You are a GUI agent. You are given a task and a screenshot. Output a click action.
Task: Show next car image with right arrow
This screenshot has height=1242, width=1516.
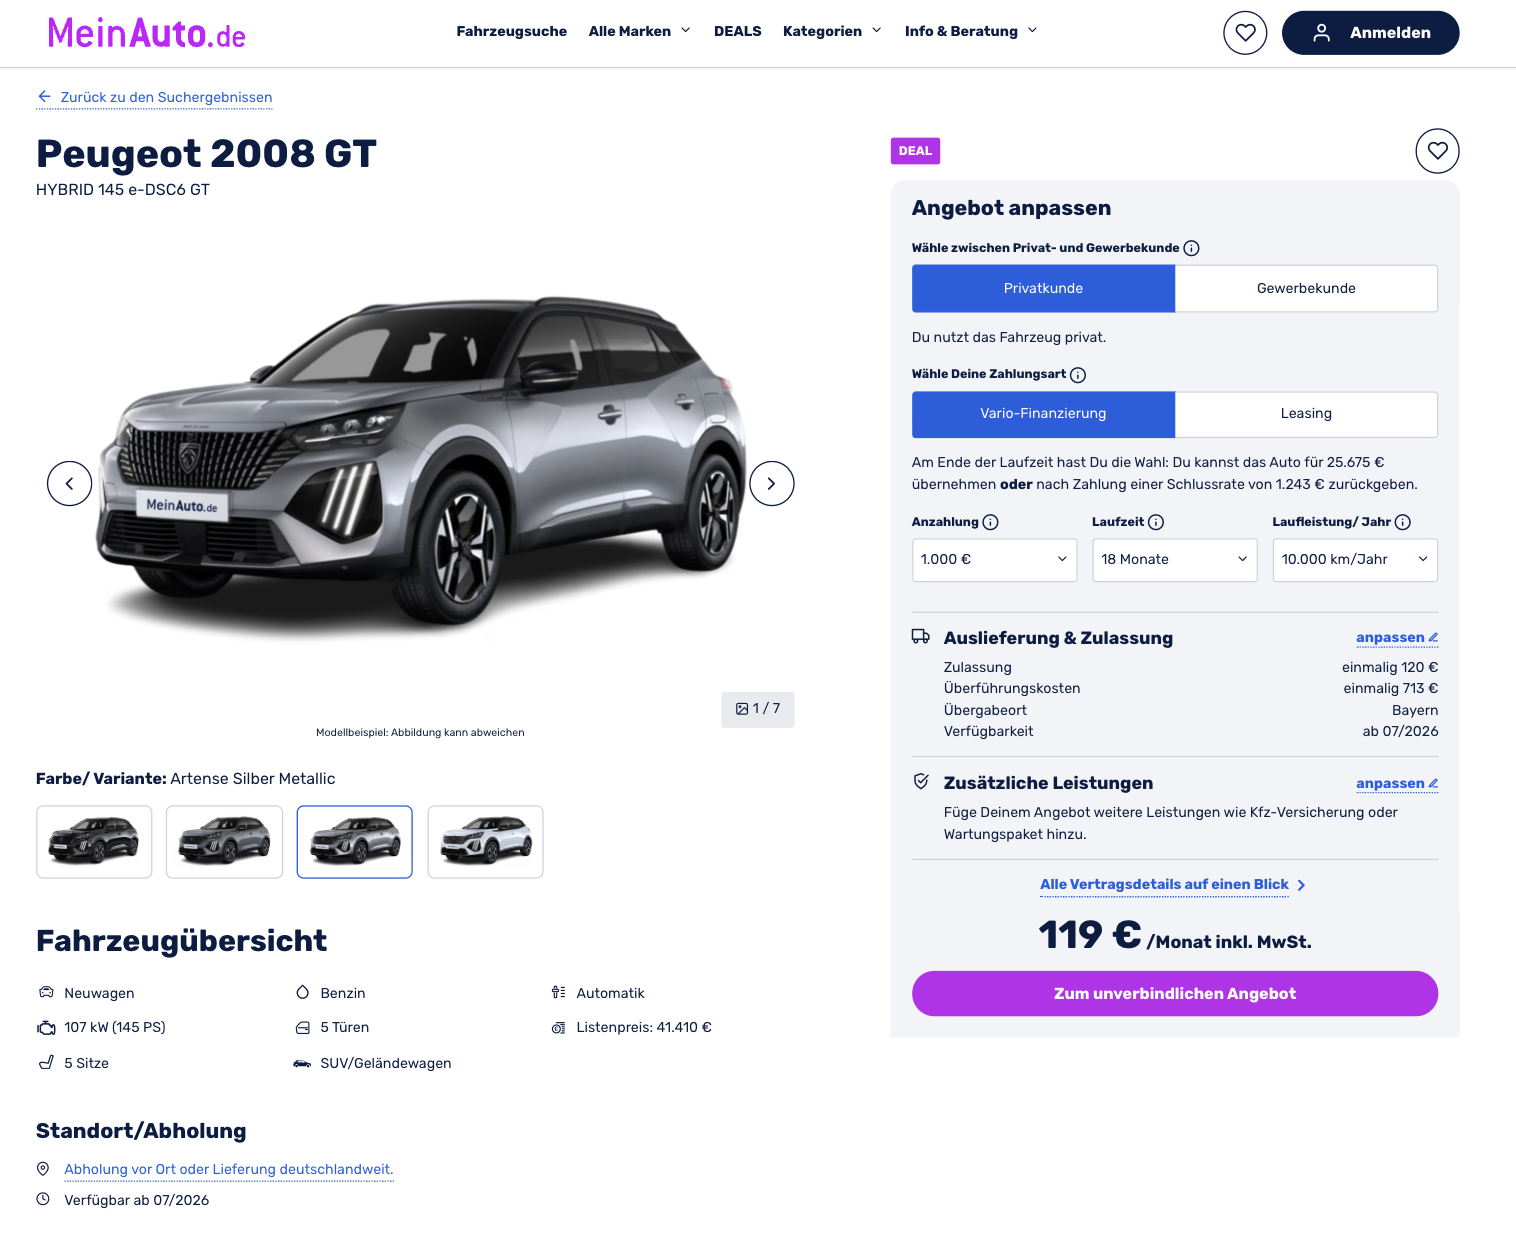(x=771, y=484)
